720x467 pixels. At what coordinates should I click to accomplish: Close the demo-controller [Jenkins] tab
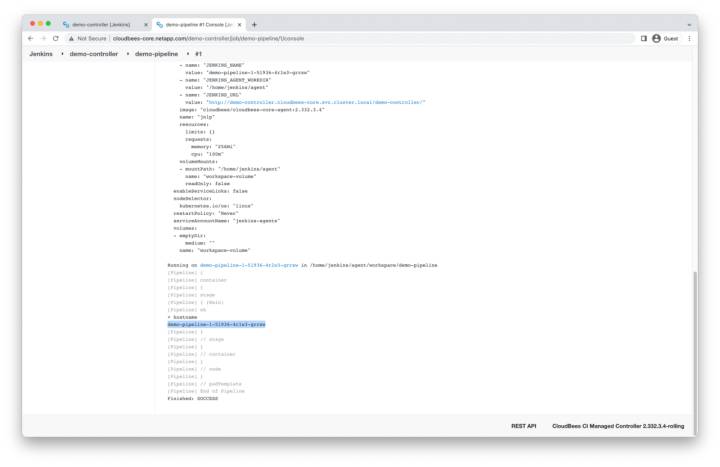click(146, 24)
